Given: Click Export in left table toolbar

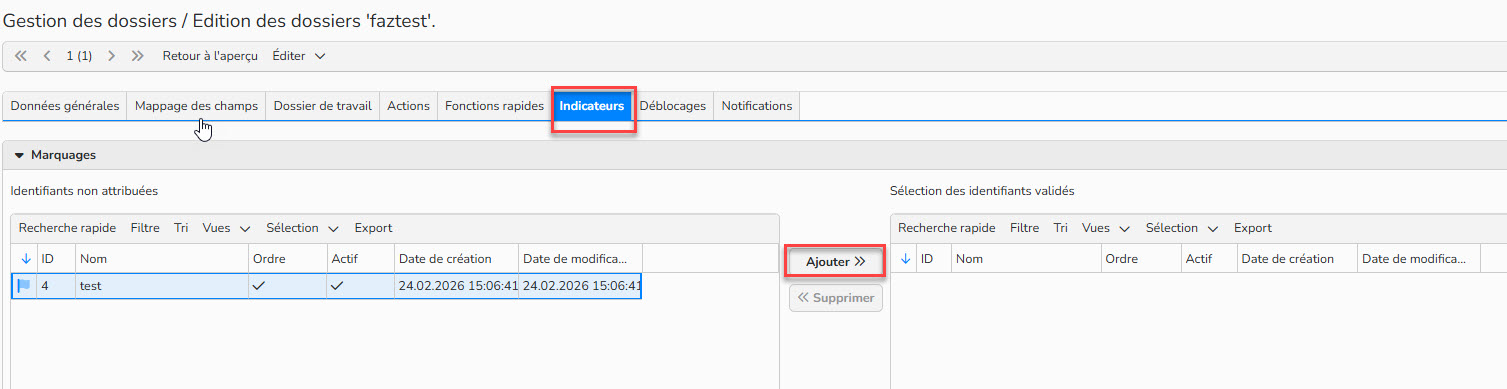Looking at the screenshot, I should pos(373,228).
